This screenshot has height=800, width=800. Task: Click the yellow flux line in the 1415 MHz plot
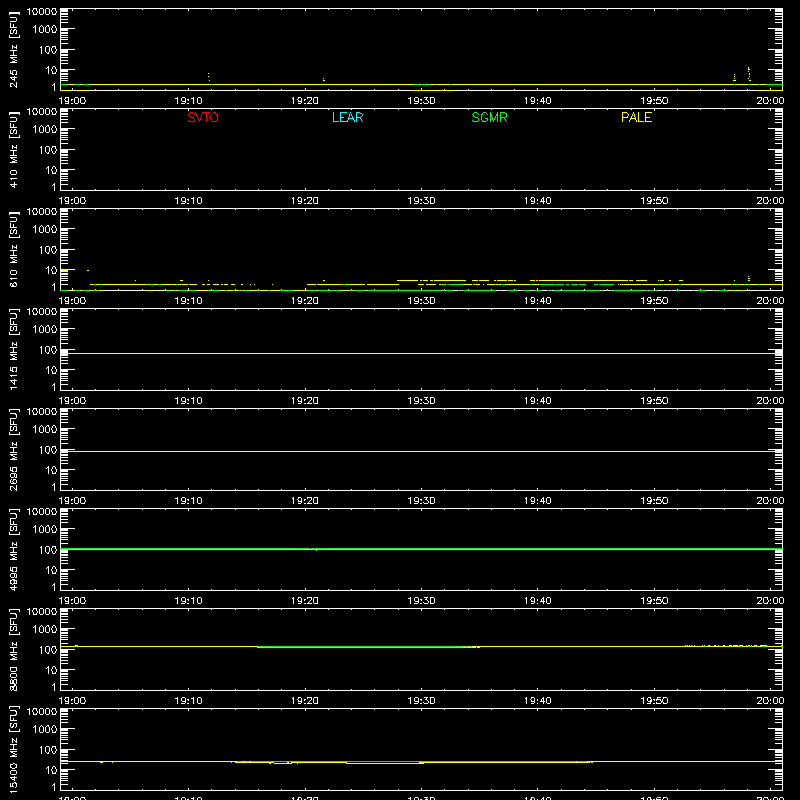421,353
